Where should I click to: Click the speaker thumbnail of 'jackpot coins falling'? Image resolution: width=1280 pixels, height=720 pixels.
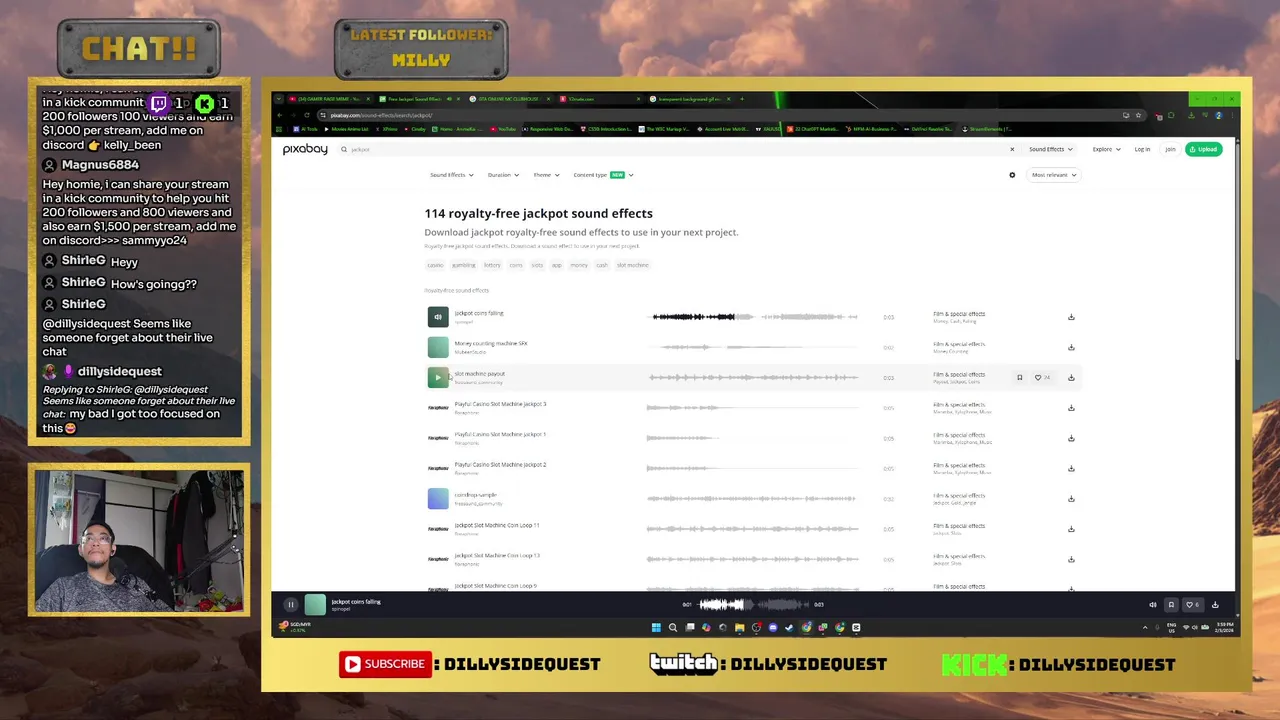[438, 317]
